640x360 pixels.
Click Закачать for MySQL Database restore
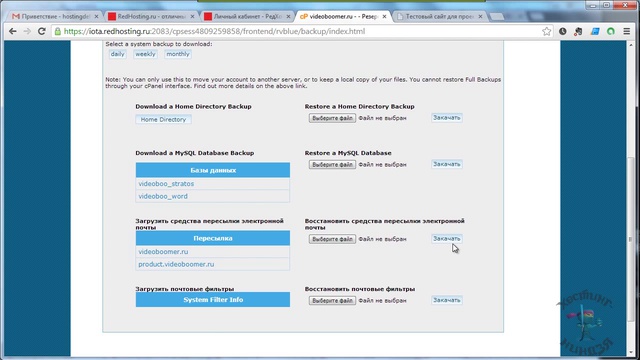(x=447, y=164)
